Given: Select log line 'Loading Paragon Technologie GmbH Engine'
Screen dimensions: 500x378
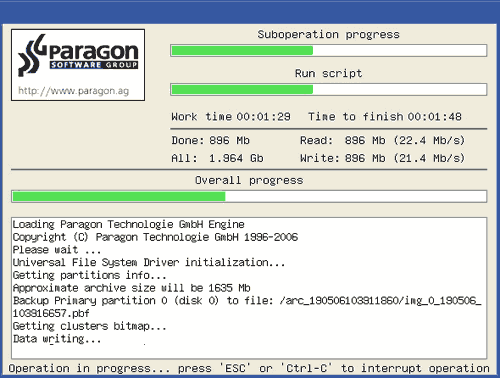Looking at the screenshot, I should pyautogui.click(x=128, y=224).
